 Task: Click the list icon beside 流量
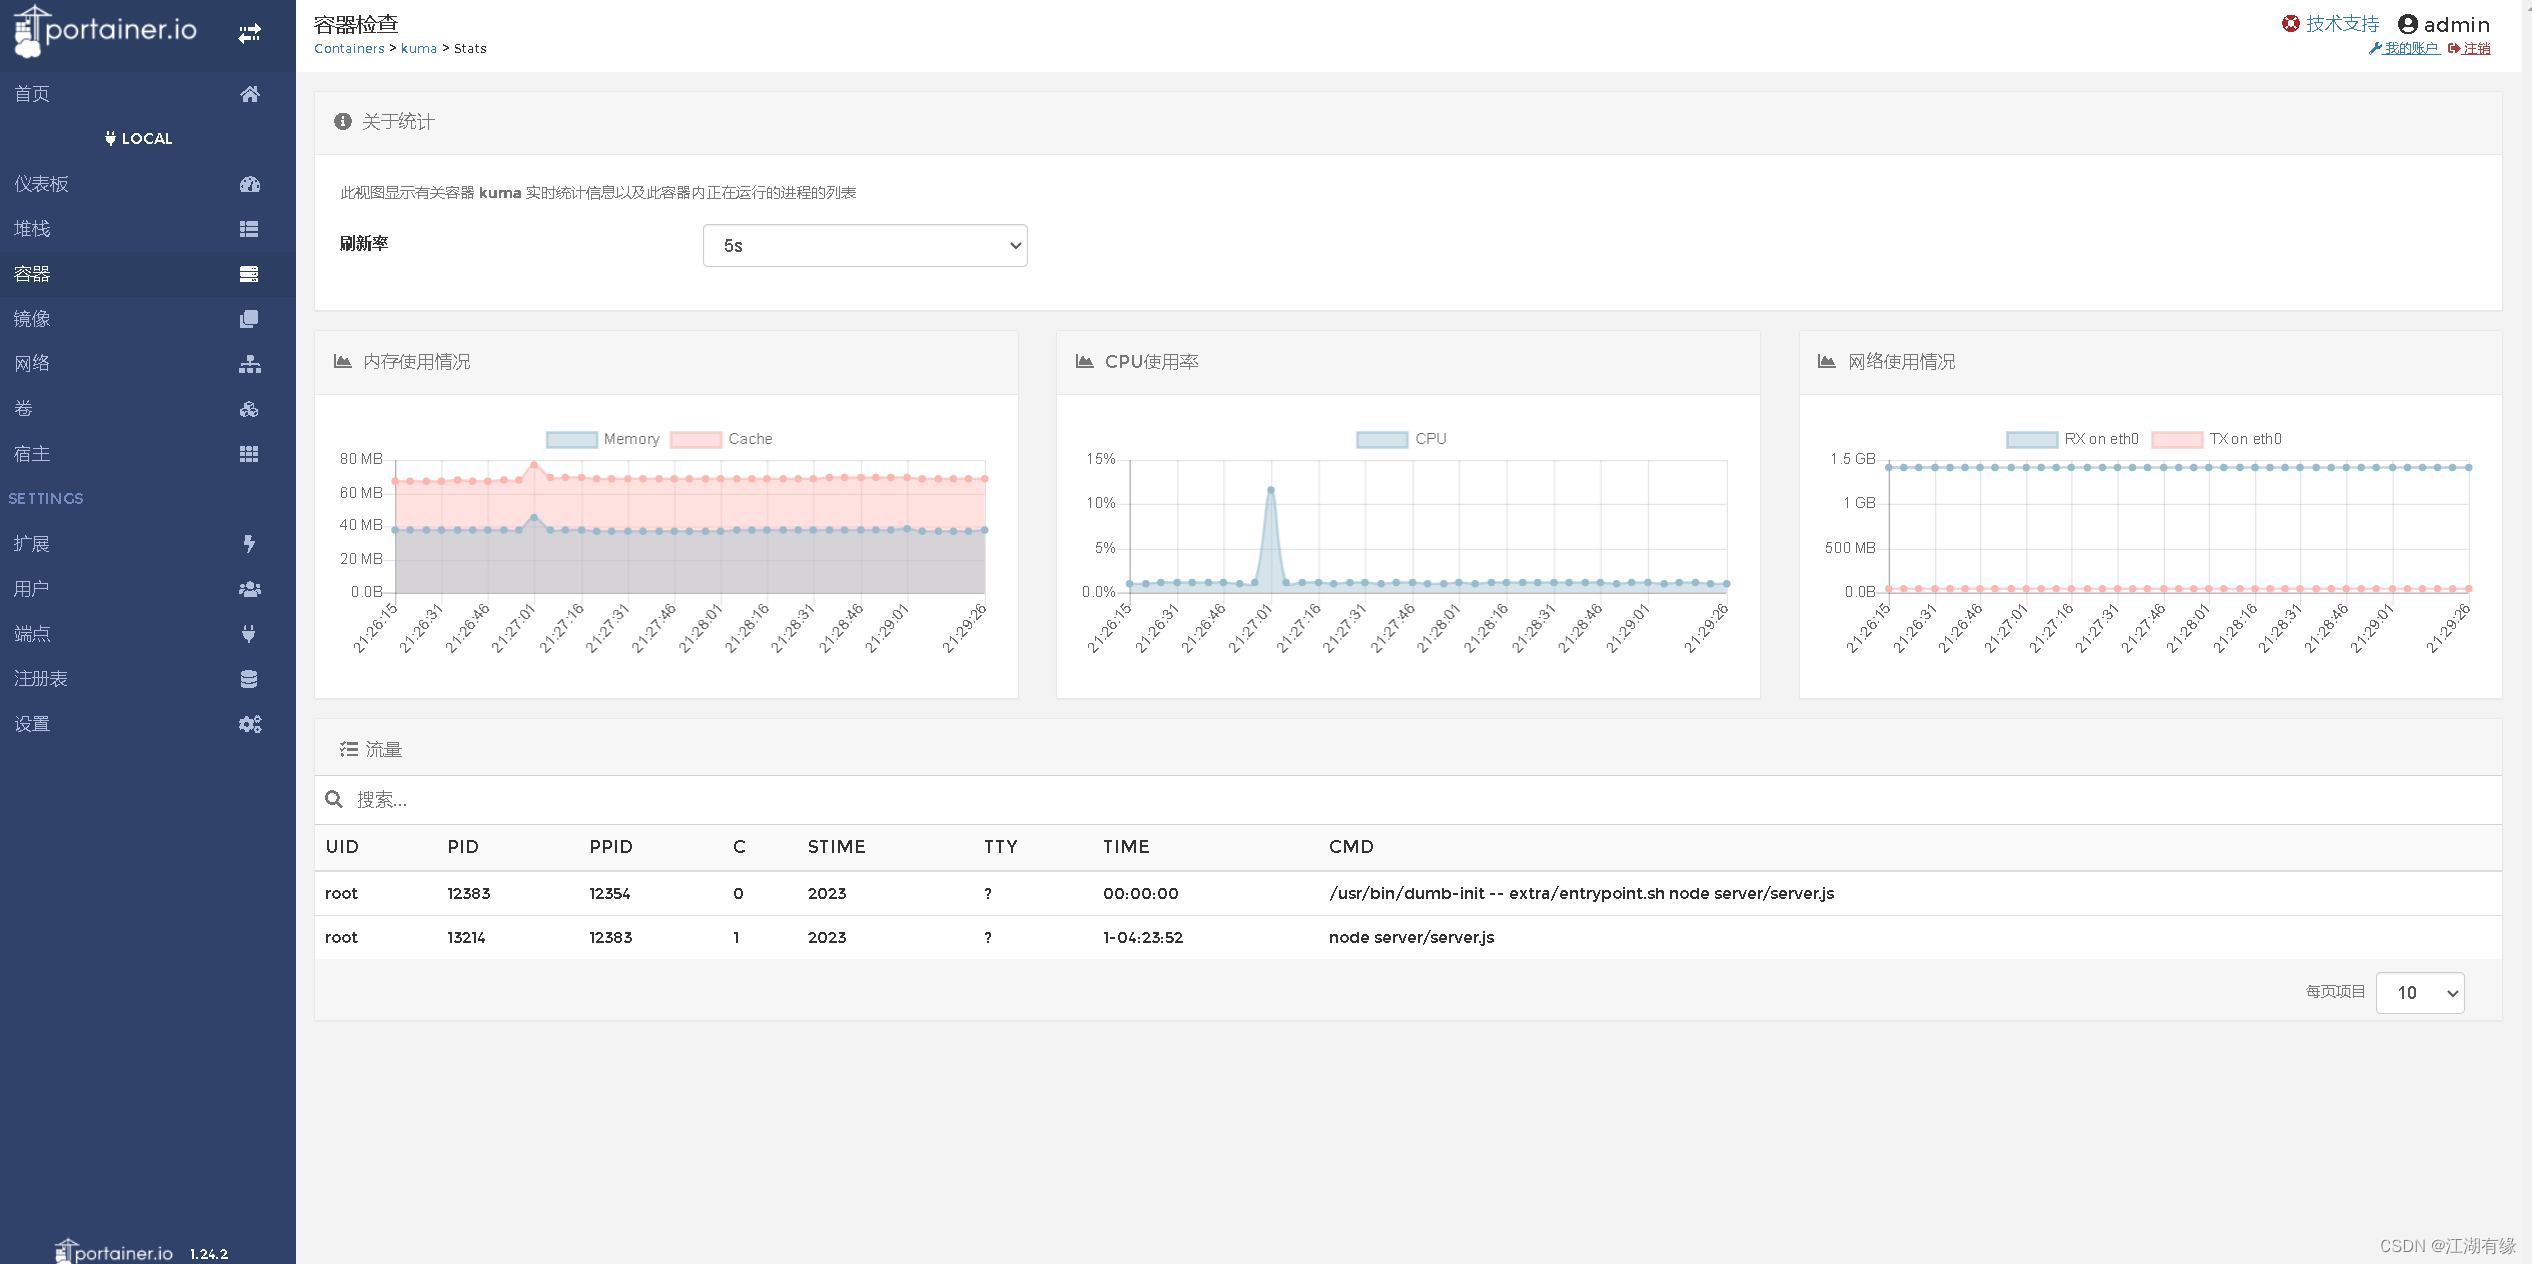pyautogui.click(x=348, y=749)
